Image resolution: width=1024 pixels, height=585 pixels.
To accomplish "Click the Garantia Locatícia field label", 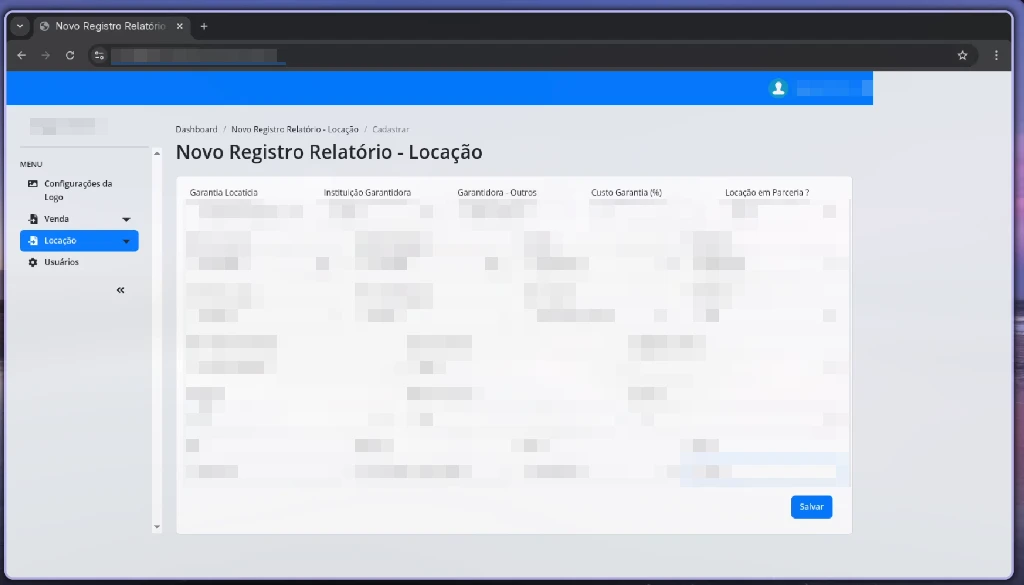I will pyautogui.click(x=223, y=193).
